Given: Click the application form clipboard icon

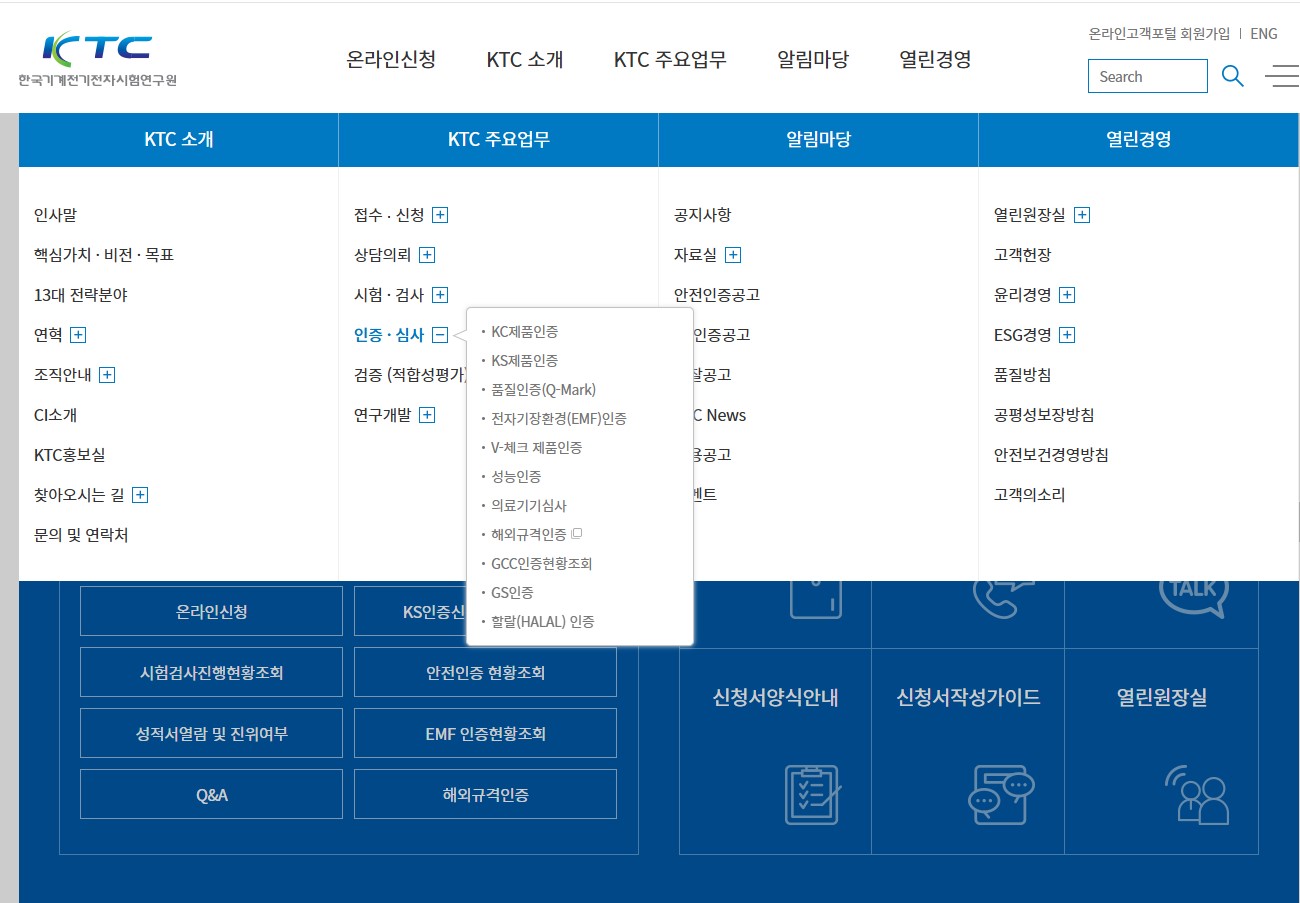Looking at the screenshot, I should click(813, 794).
